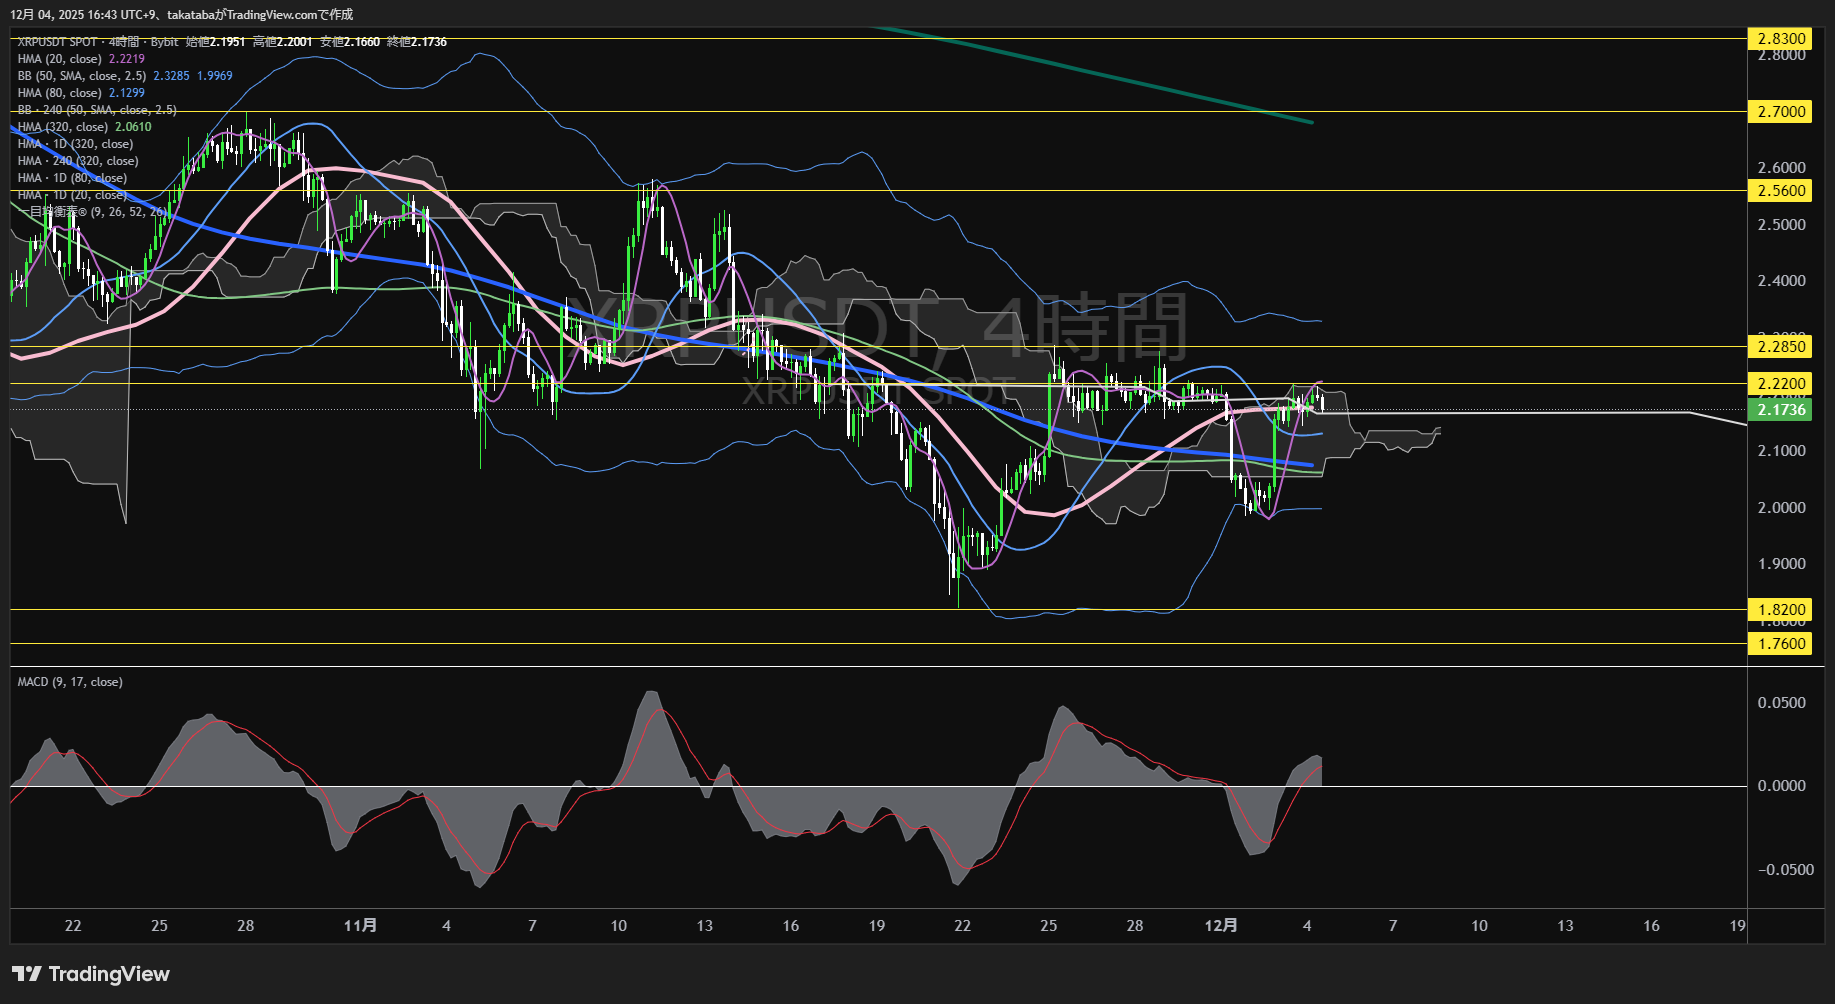Click the green current price label 2.1736
The width and height of the screenshot is (1835, 1004).
pyautogui.click(x=1781, y=410)
